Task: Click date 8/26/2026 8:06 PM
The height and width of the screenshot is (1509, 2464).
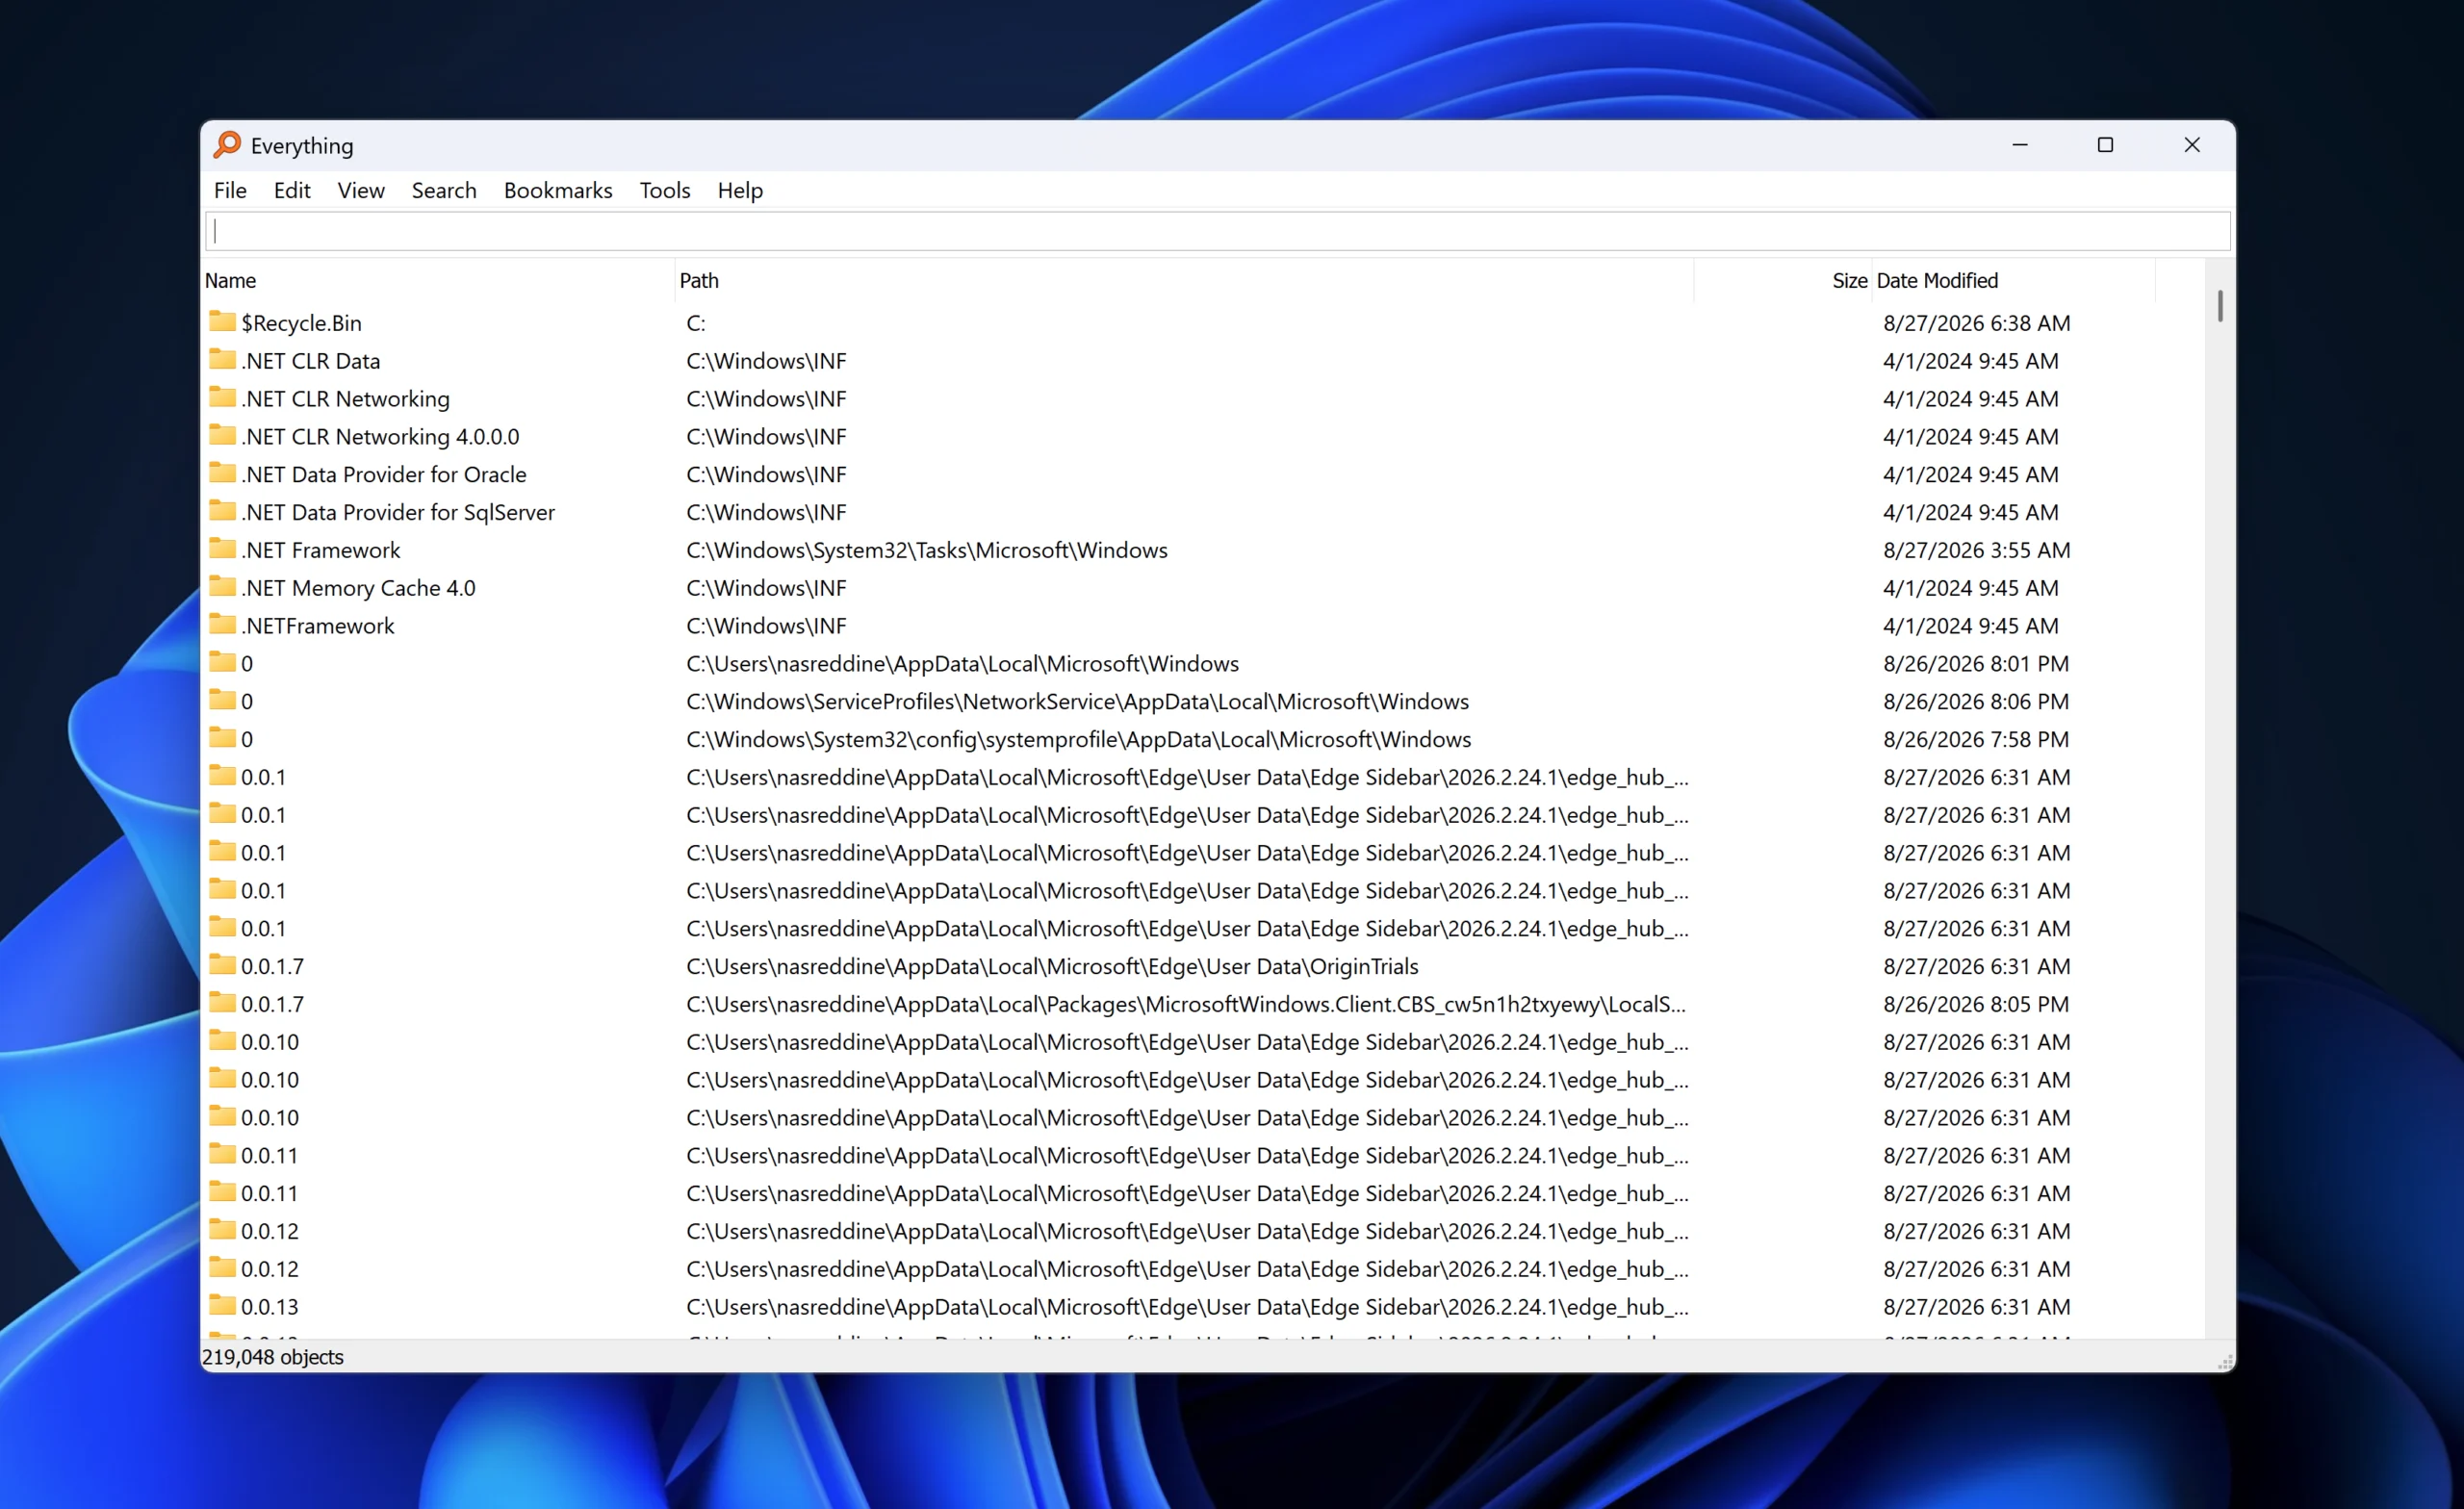Action: (1975, 702)
